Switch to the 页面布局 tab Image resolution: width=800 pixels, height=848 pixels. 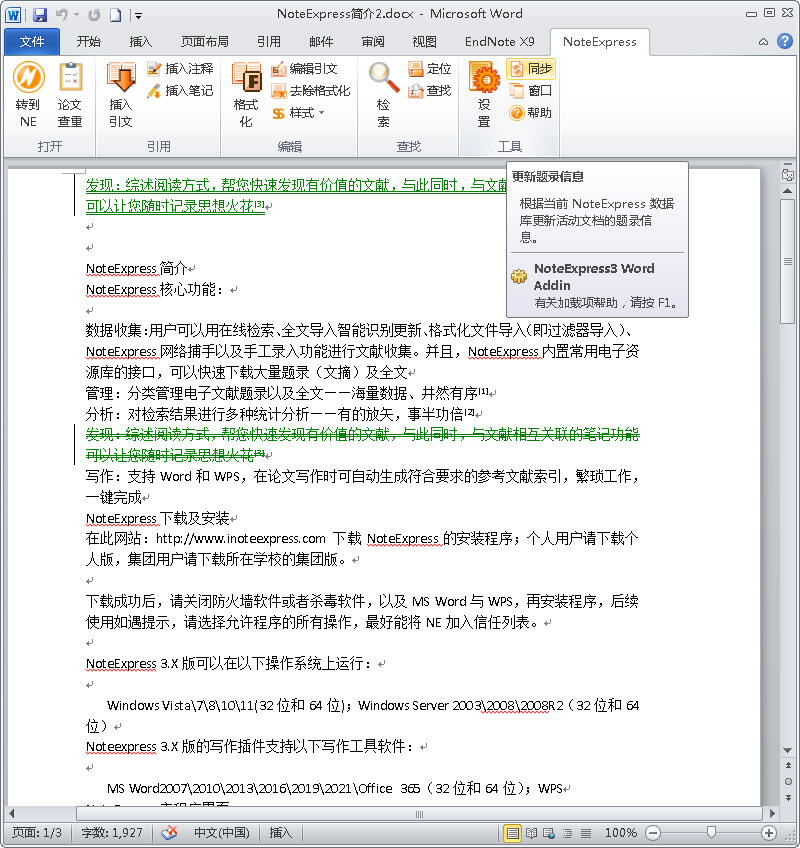coord(205,42)
